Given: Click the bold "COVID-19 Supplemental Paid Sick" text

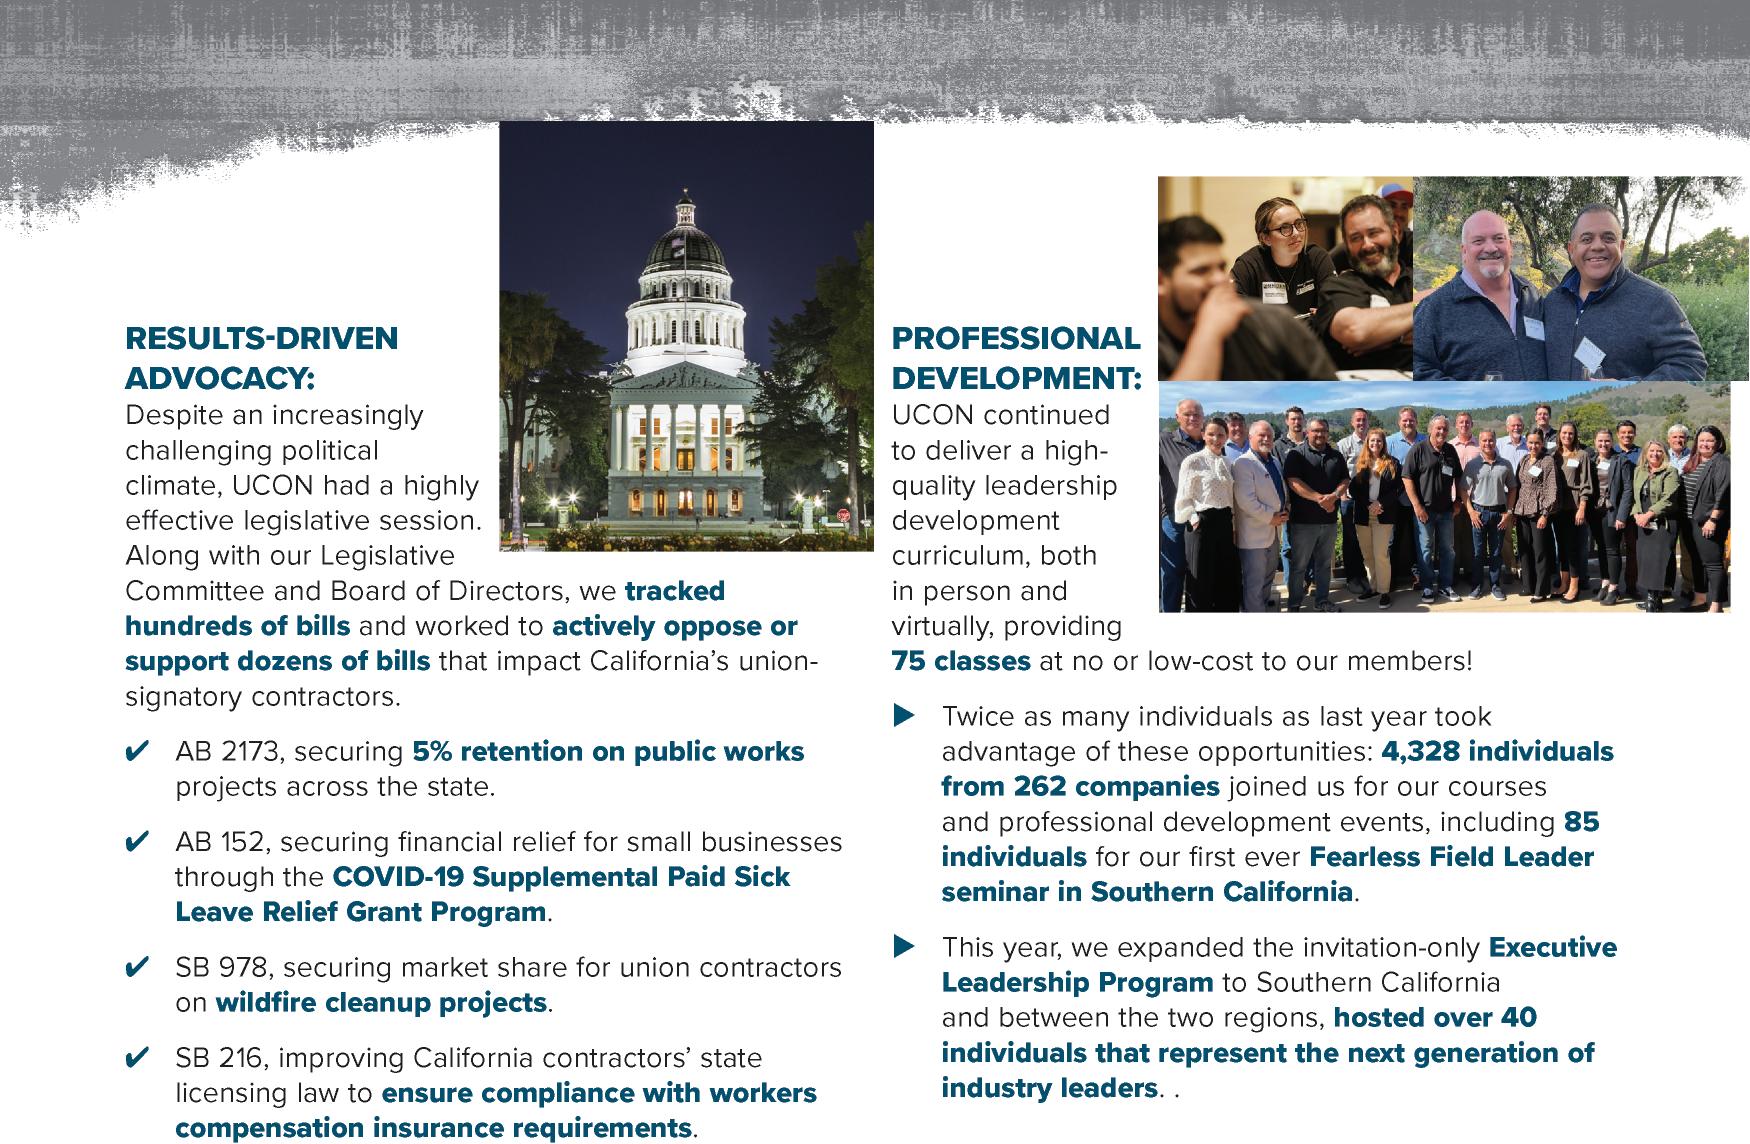Looking at the screenshot, I should (561, 877).
